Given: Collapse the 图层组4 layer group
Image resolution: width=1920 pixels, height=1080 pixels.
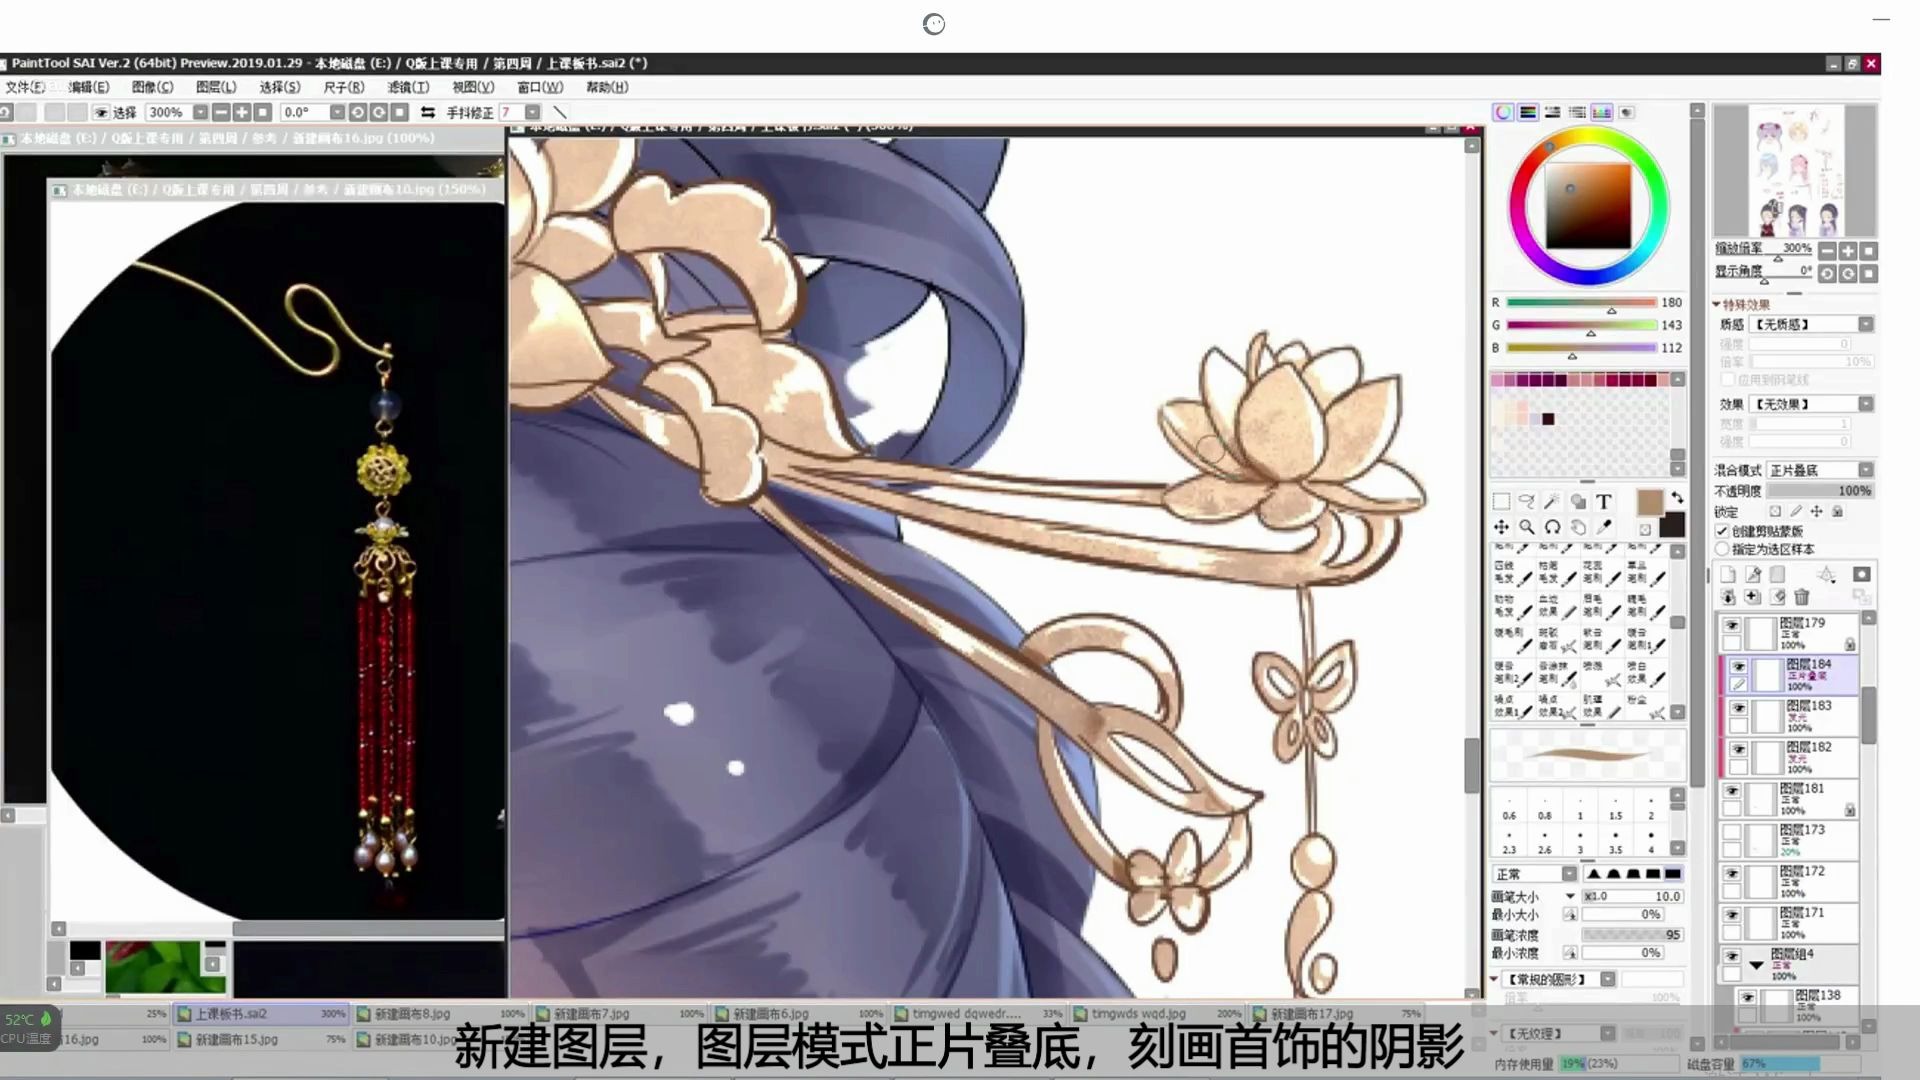Looking at the screenshot, I should (1757, 966).
